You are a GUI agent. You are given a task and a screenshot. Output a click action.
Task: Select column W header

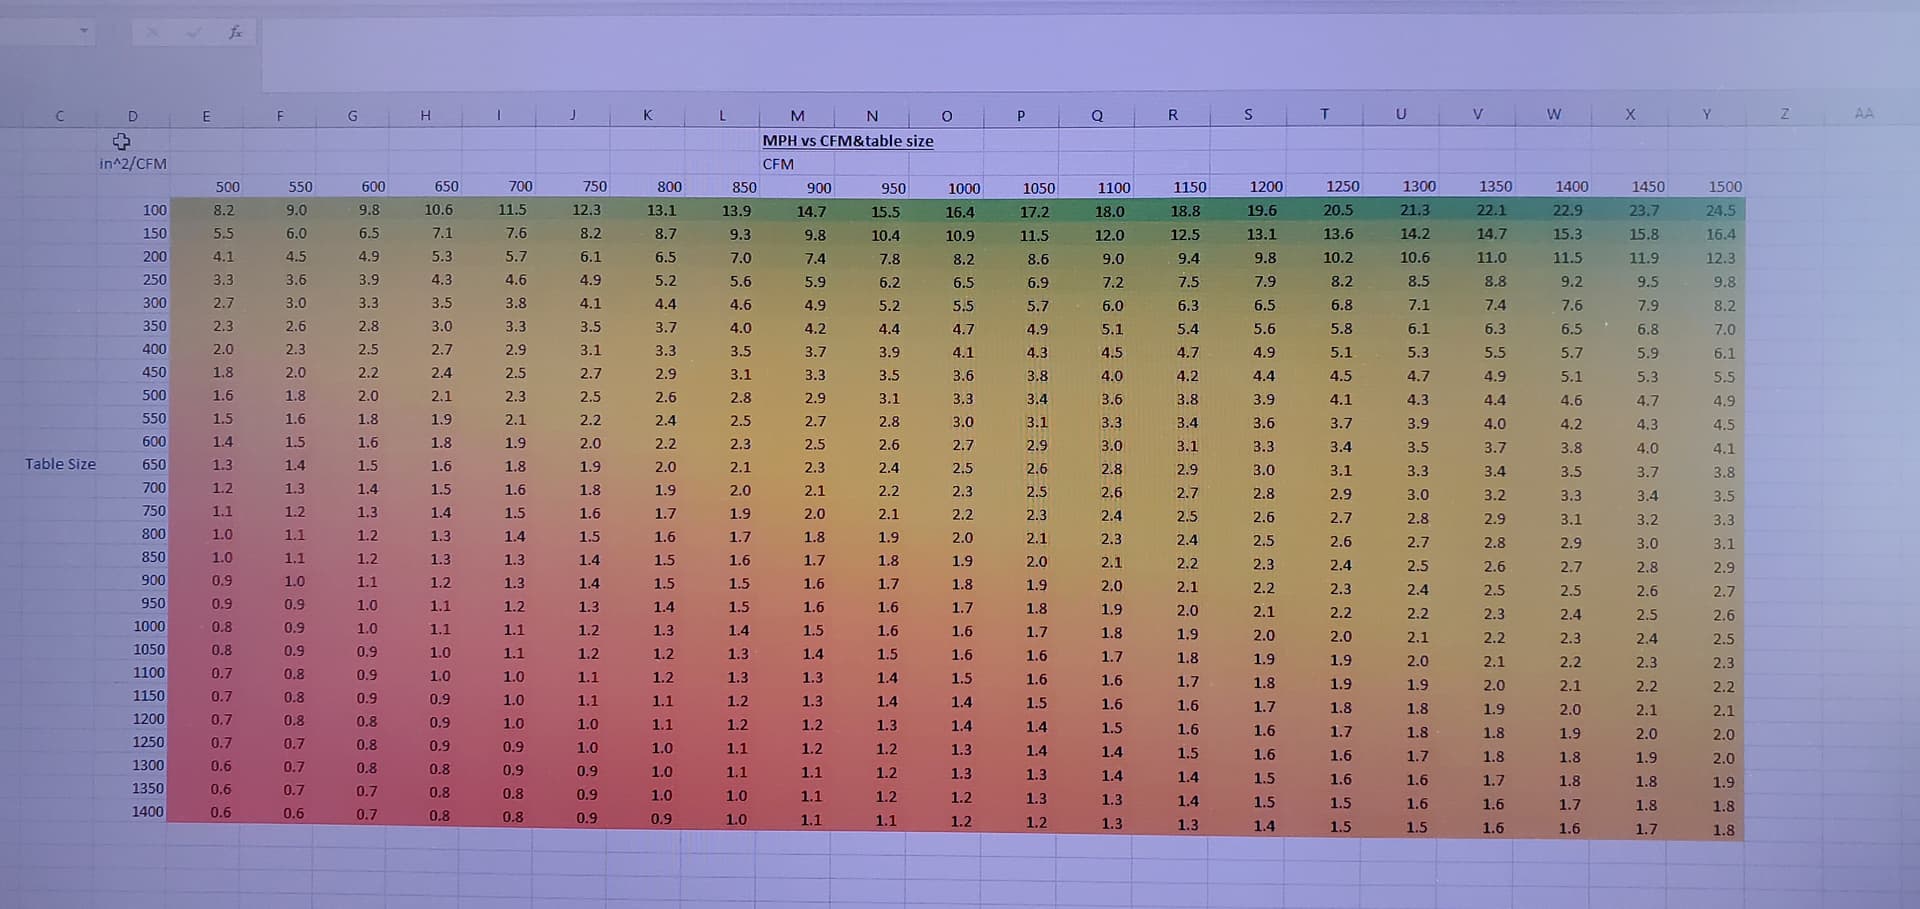tap(1553, 114)
